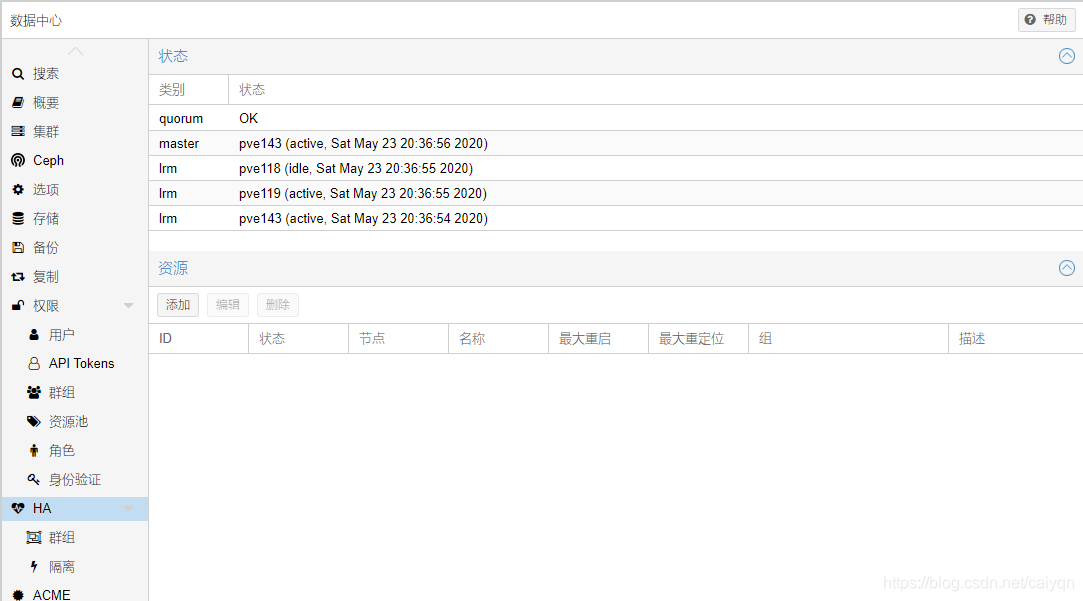1083x601 pixels.
Task: Select the lrm pve118 idle row
Action: pyautogui.click(x=616, y=168)
